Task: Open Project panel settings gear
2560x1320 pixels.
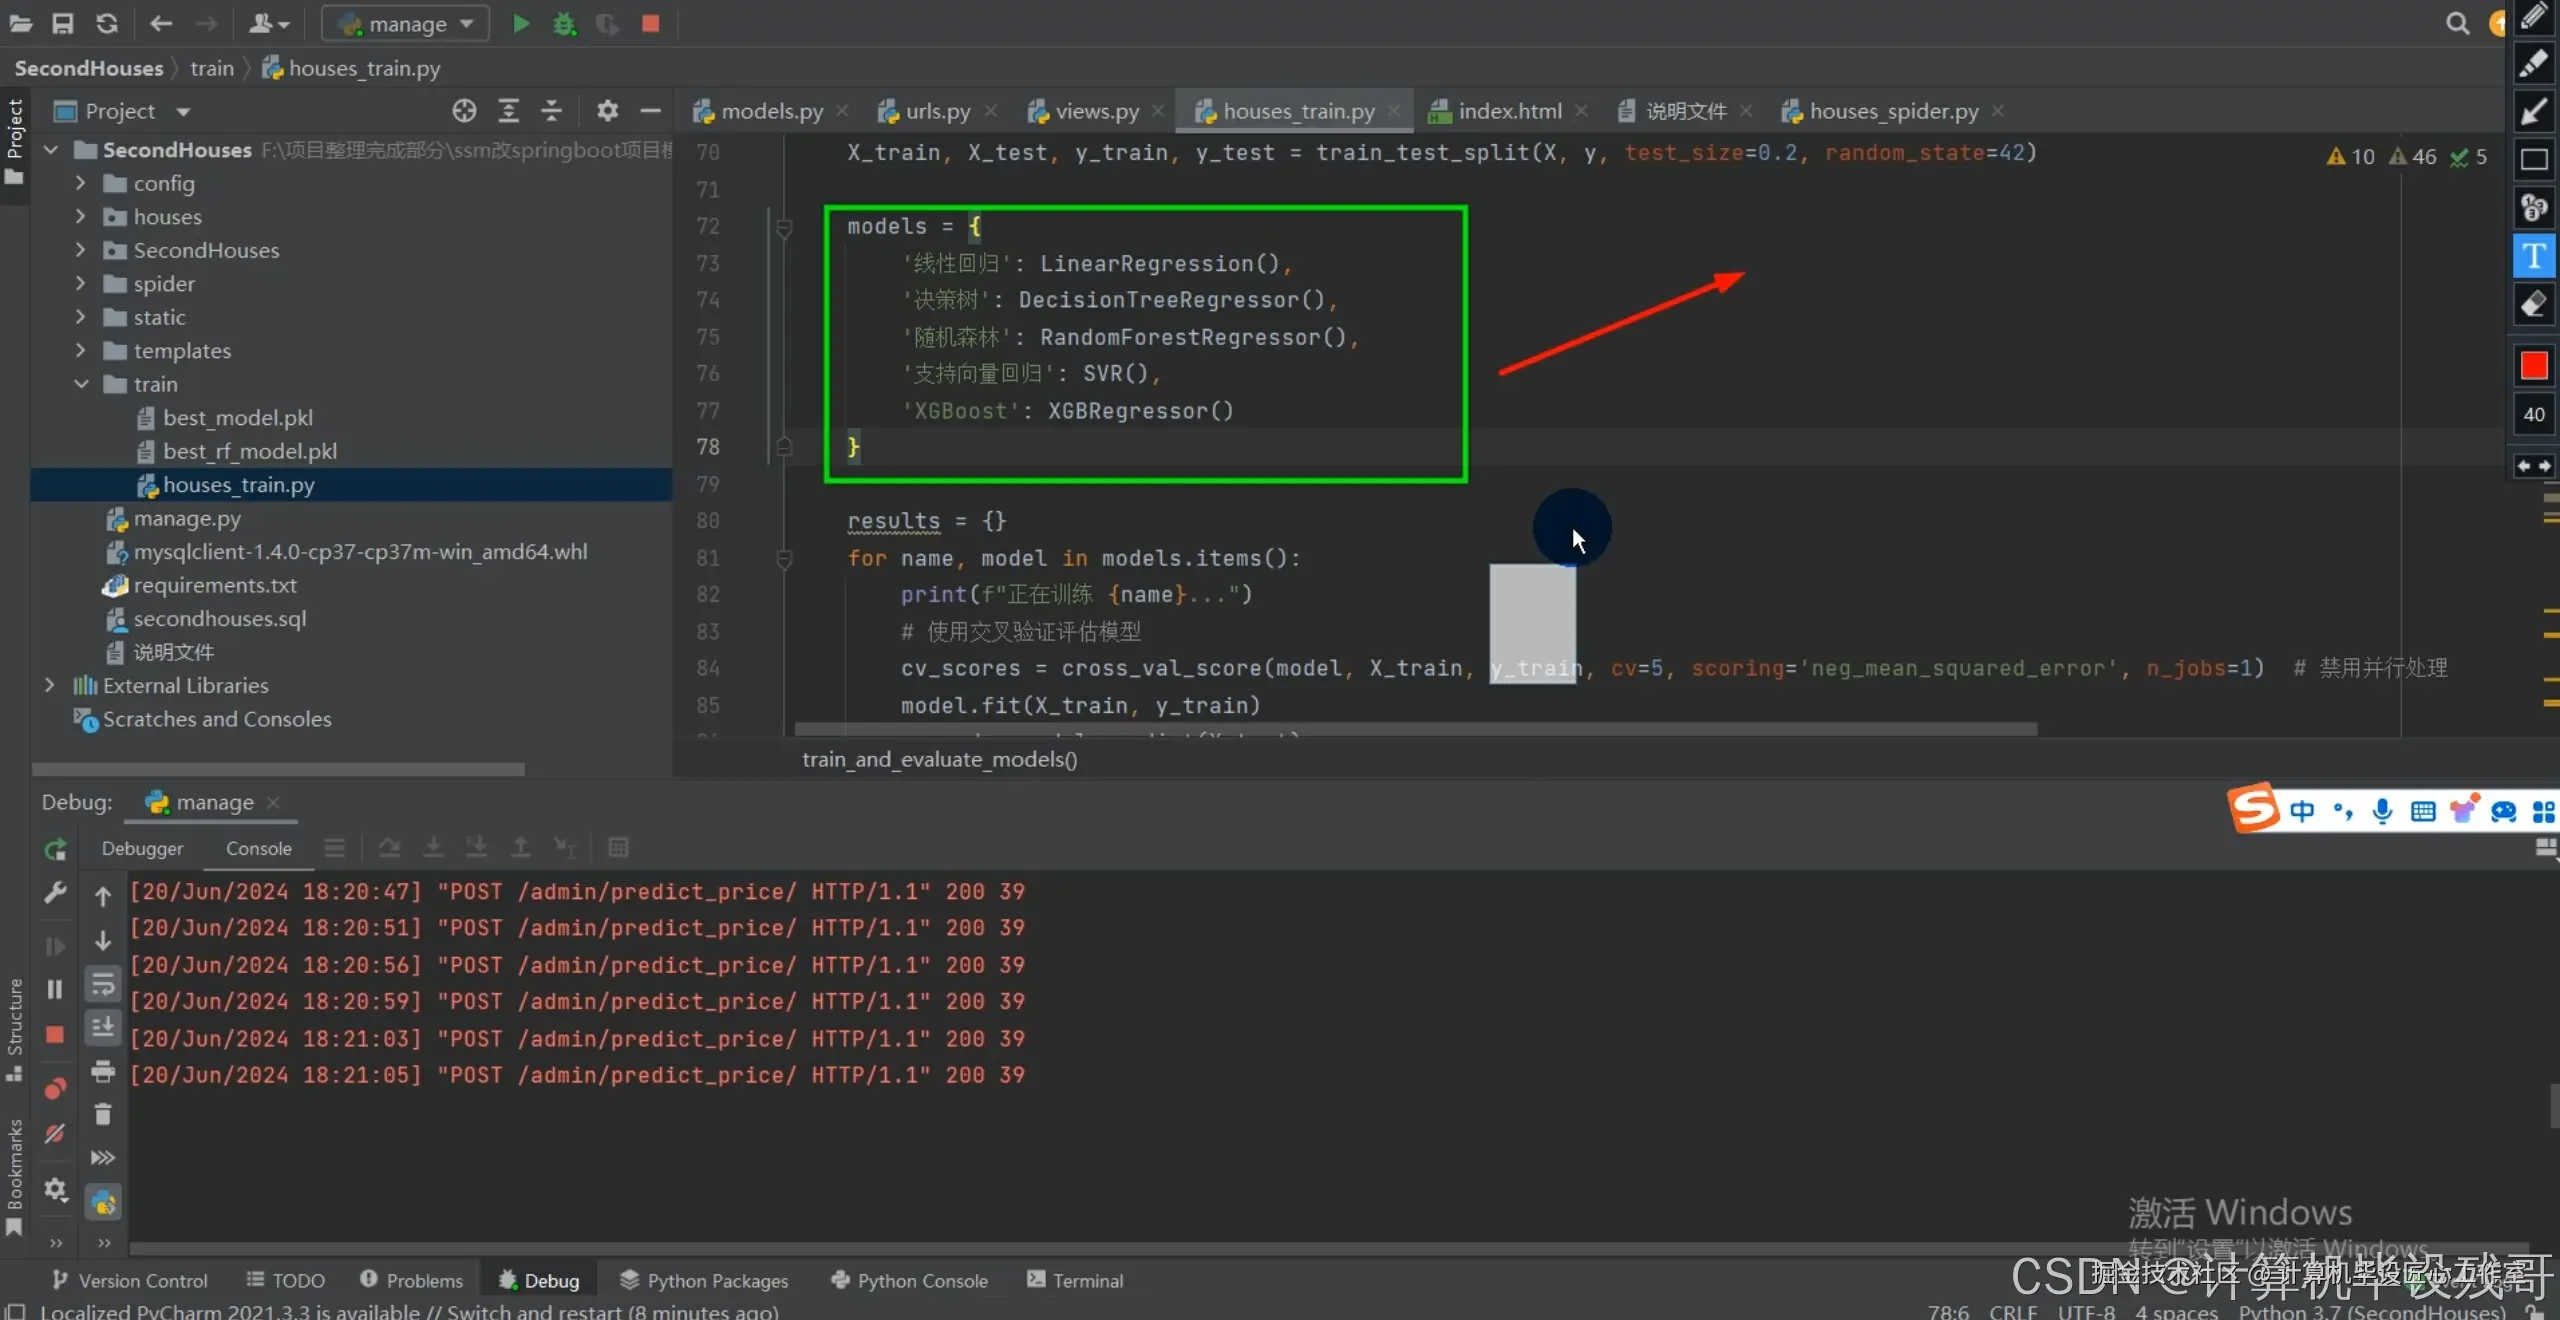Action: [607, 111]
